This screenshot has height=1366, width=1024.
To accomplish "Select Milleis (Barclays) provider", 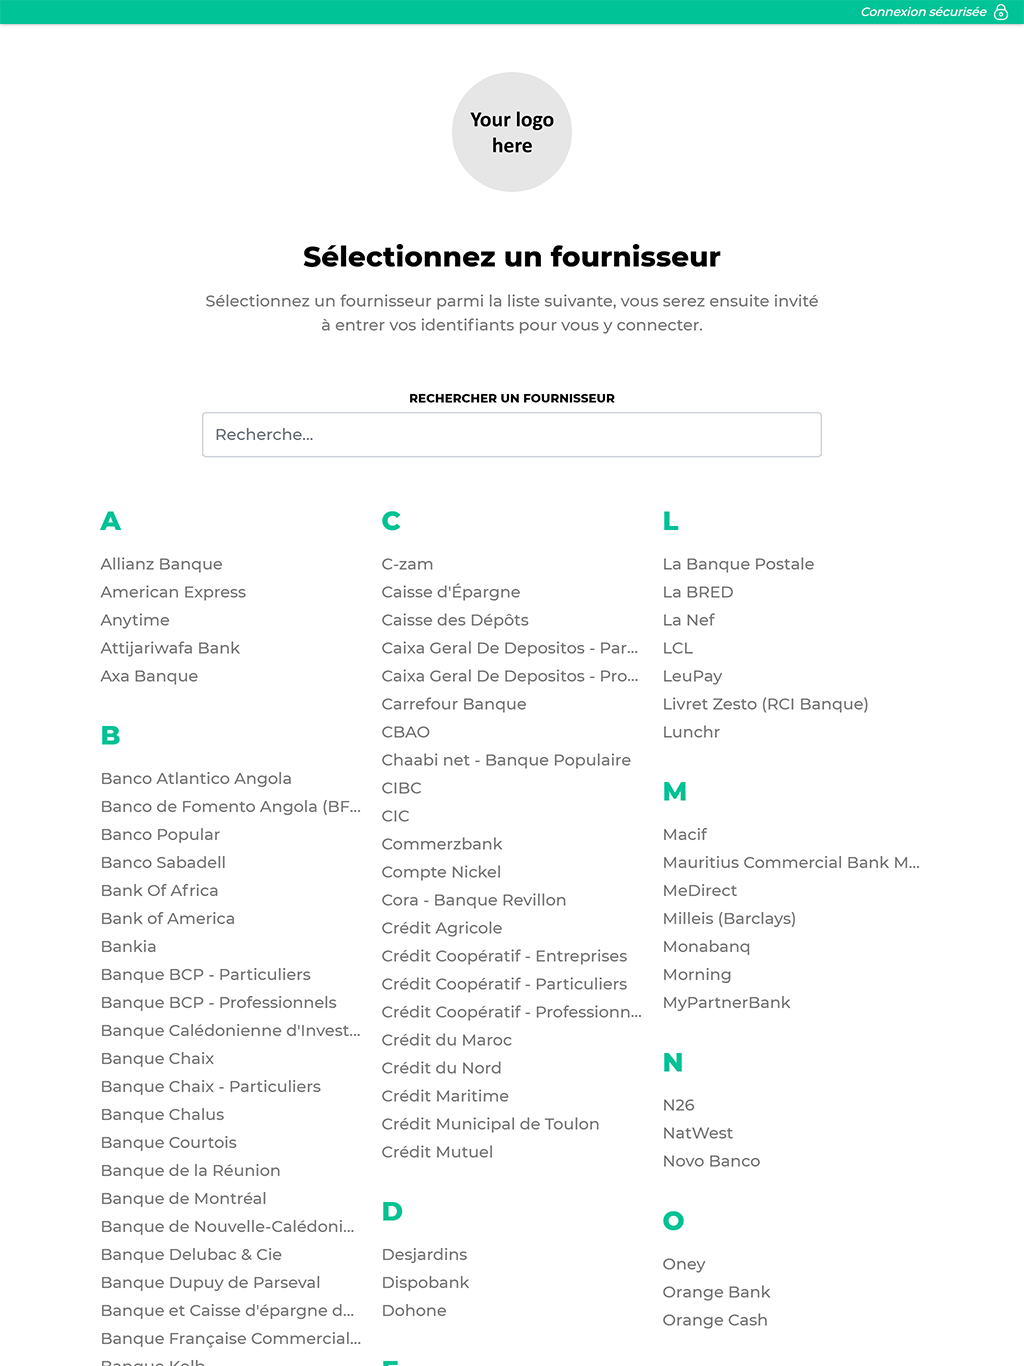I will tap(729, 918).
